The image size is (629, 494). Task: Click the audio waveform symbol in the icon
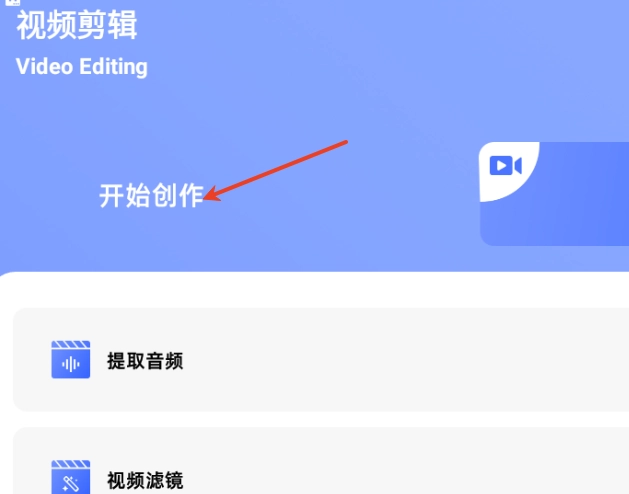(71, 364)
